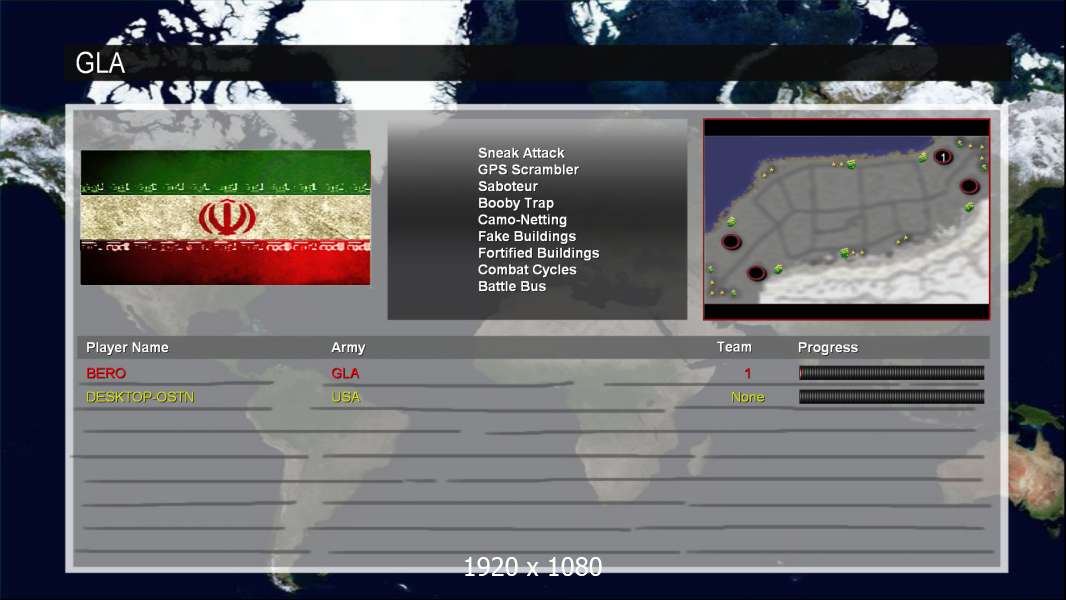Image resolution: width=1066 pixels, height=600 pixels.
Task: Click "Camo-Netting" entry
Action: point(522,219)
